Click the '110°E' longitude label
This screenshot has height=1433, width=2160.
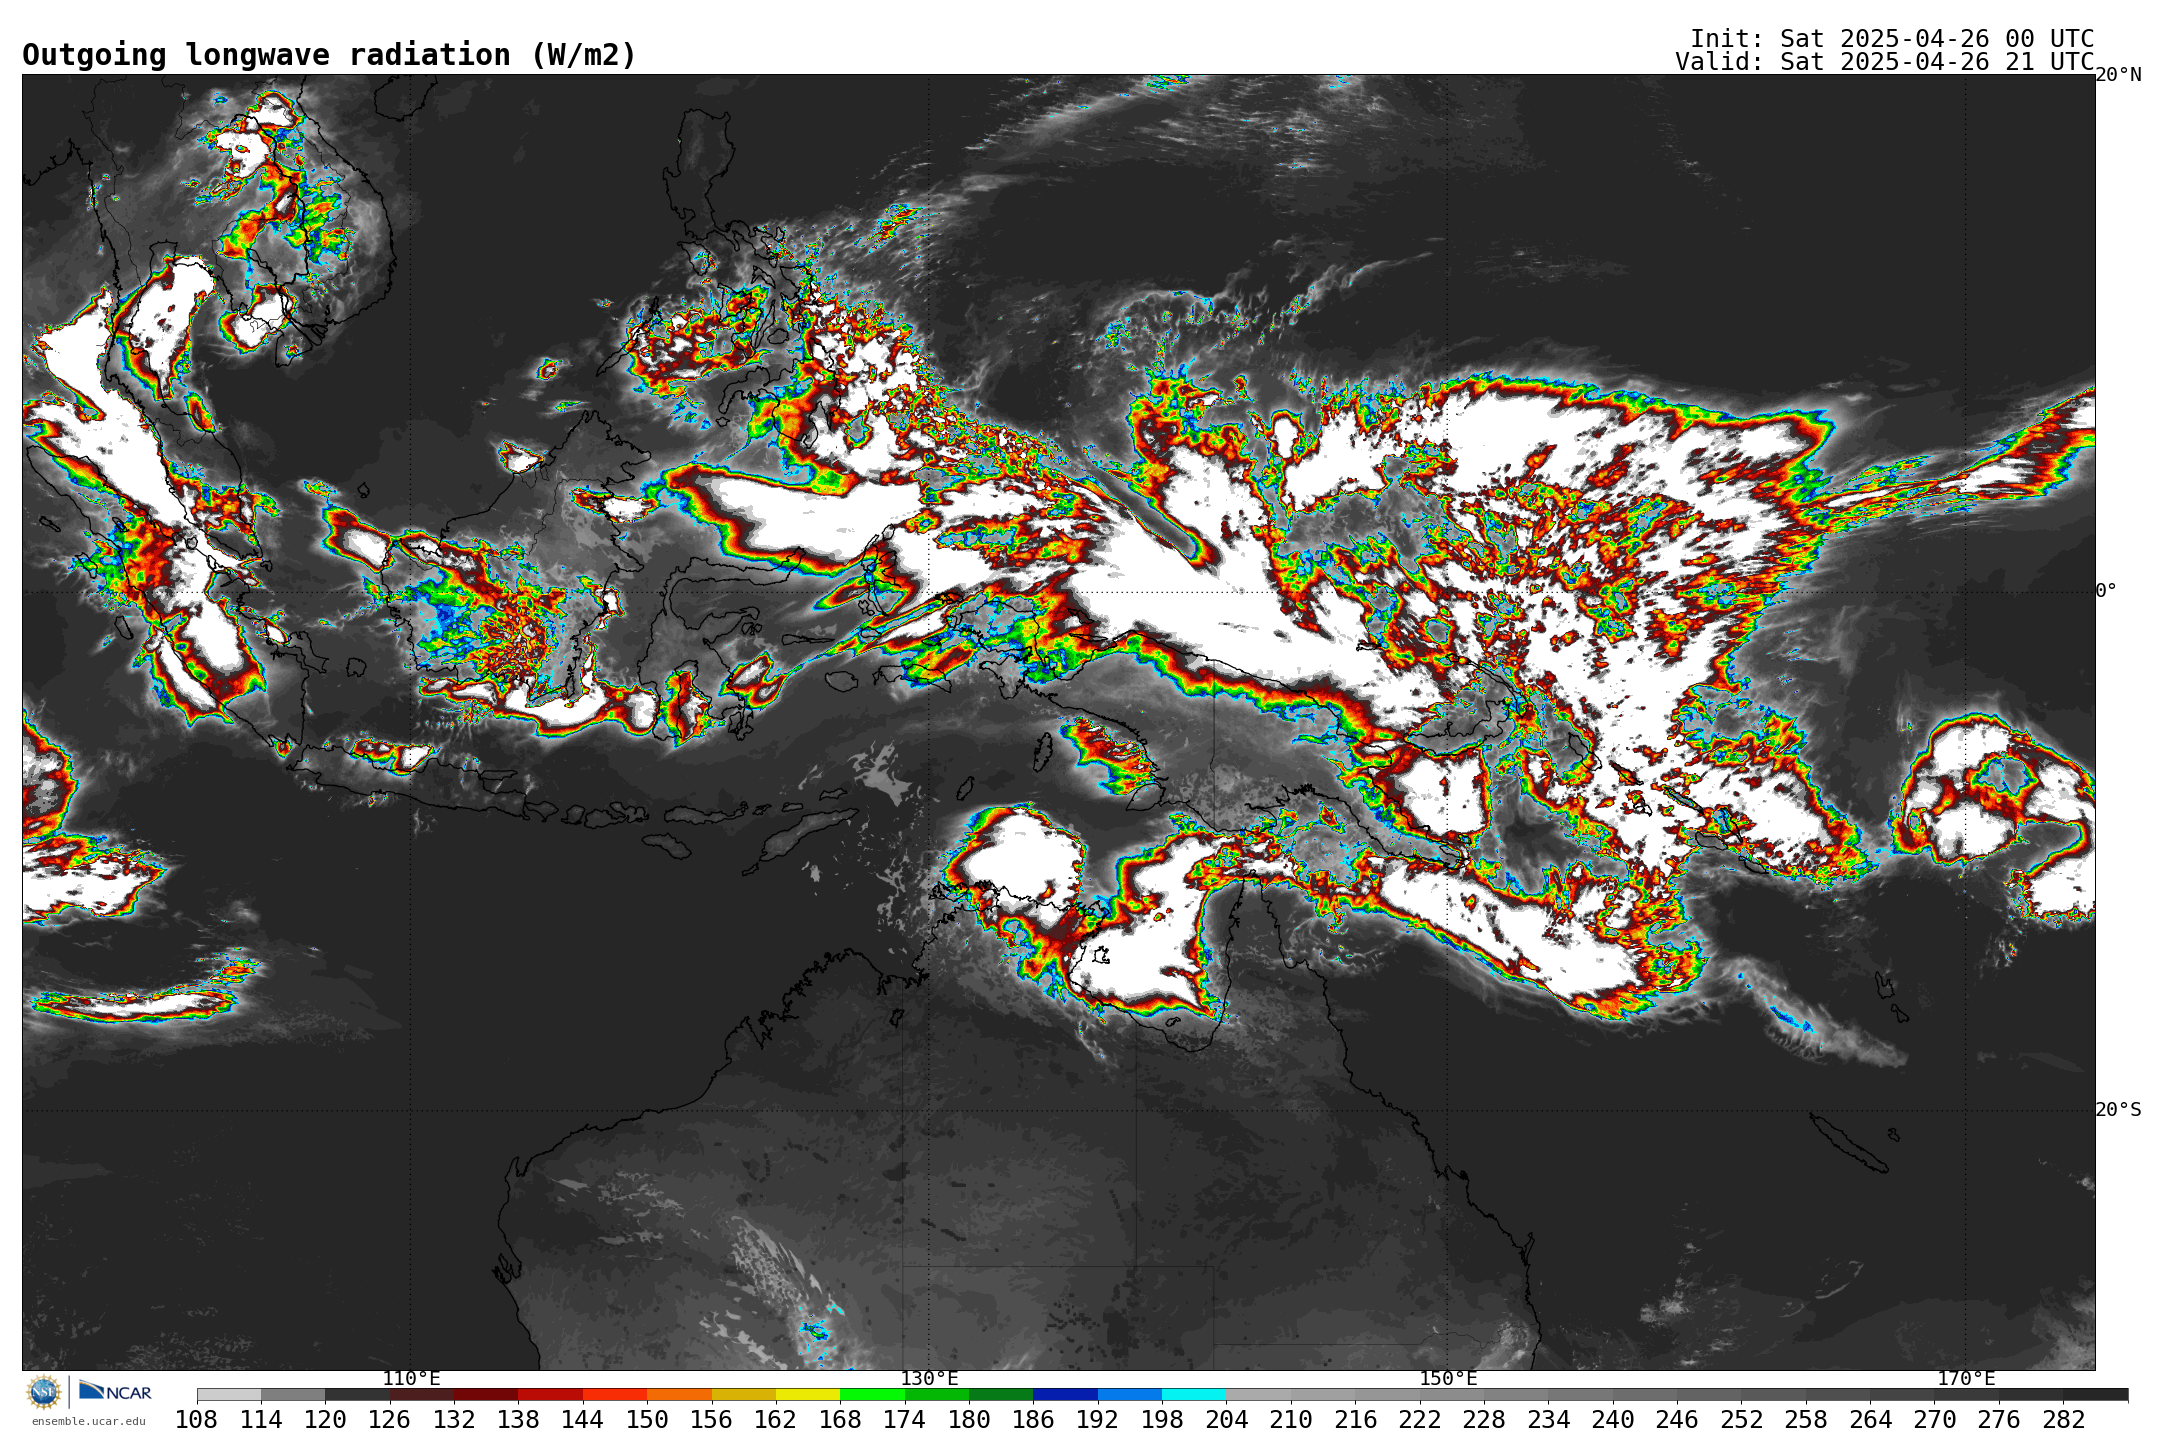(411, 1379)
